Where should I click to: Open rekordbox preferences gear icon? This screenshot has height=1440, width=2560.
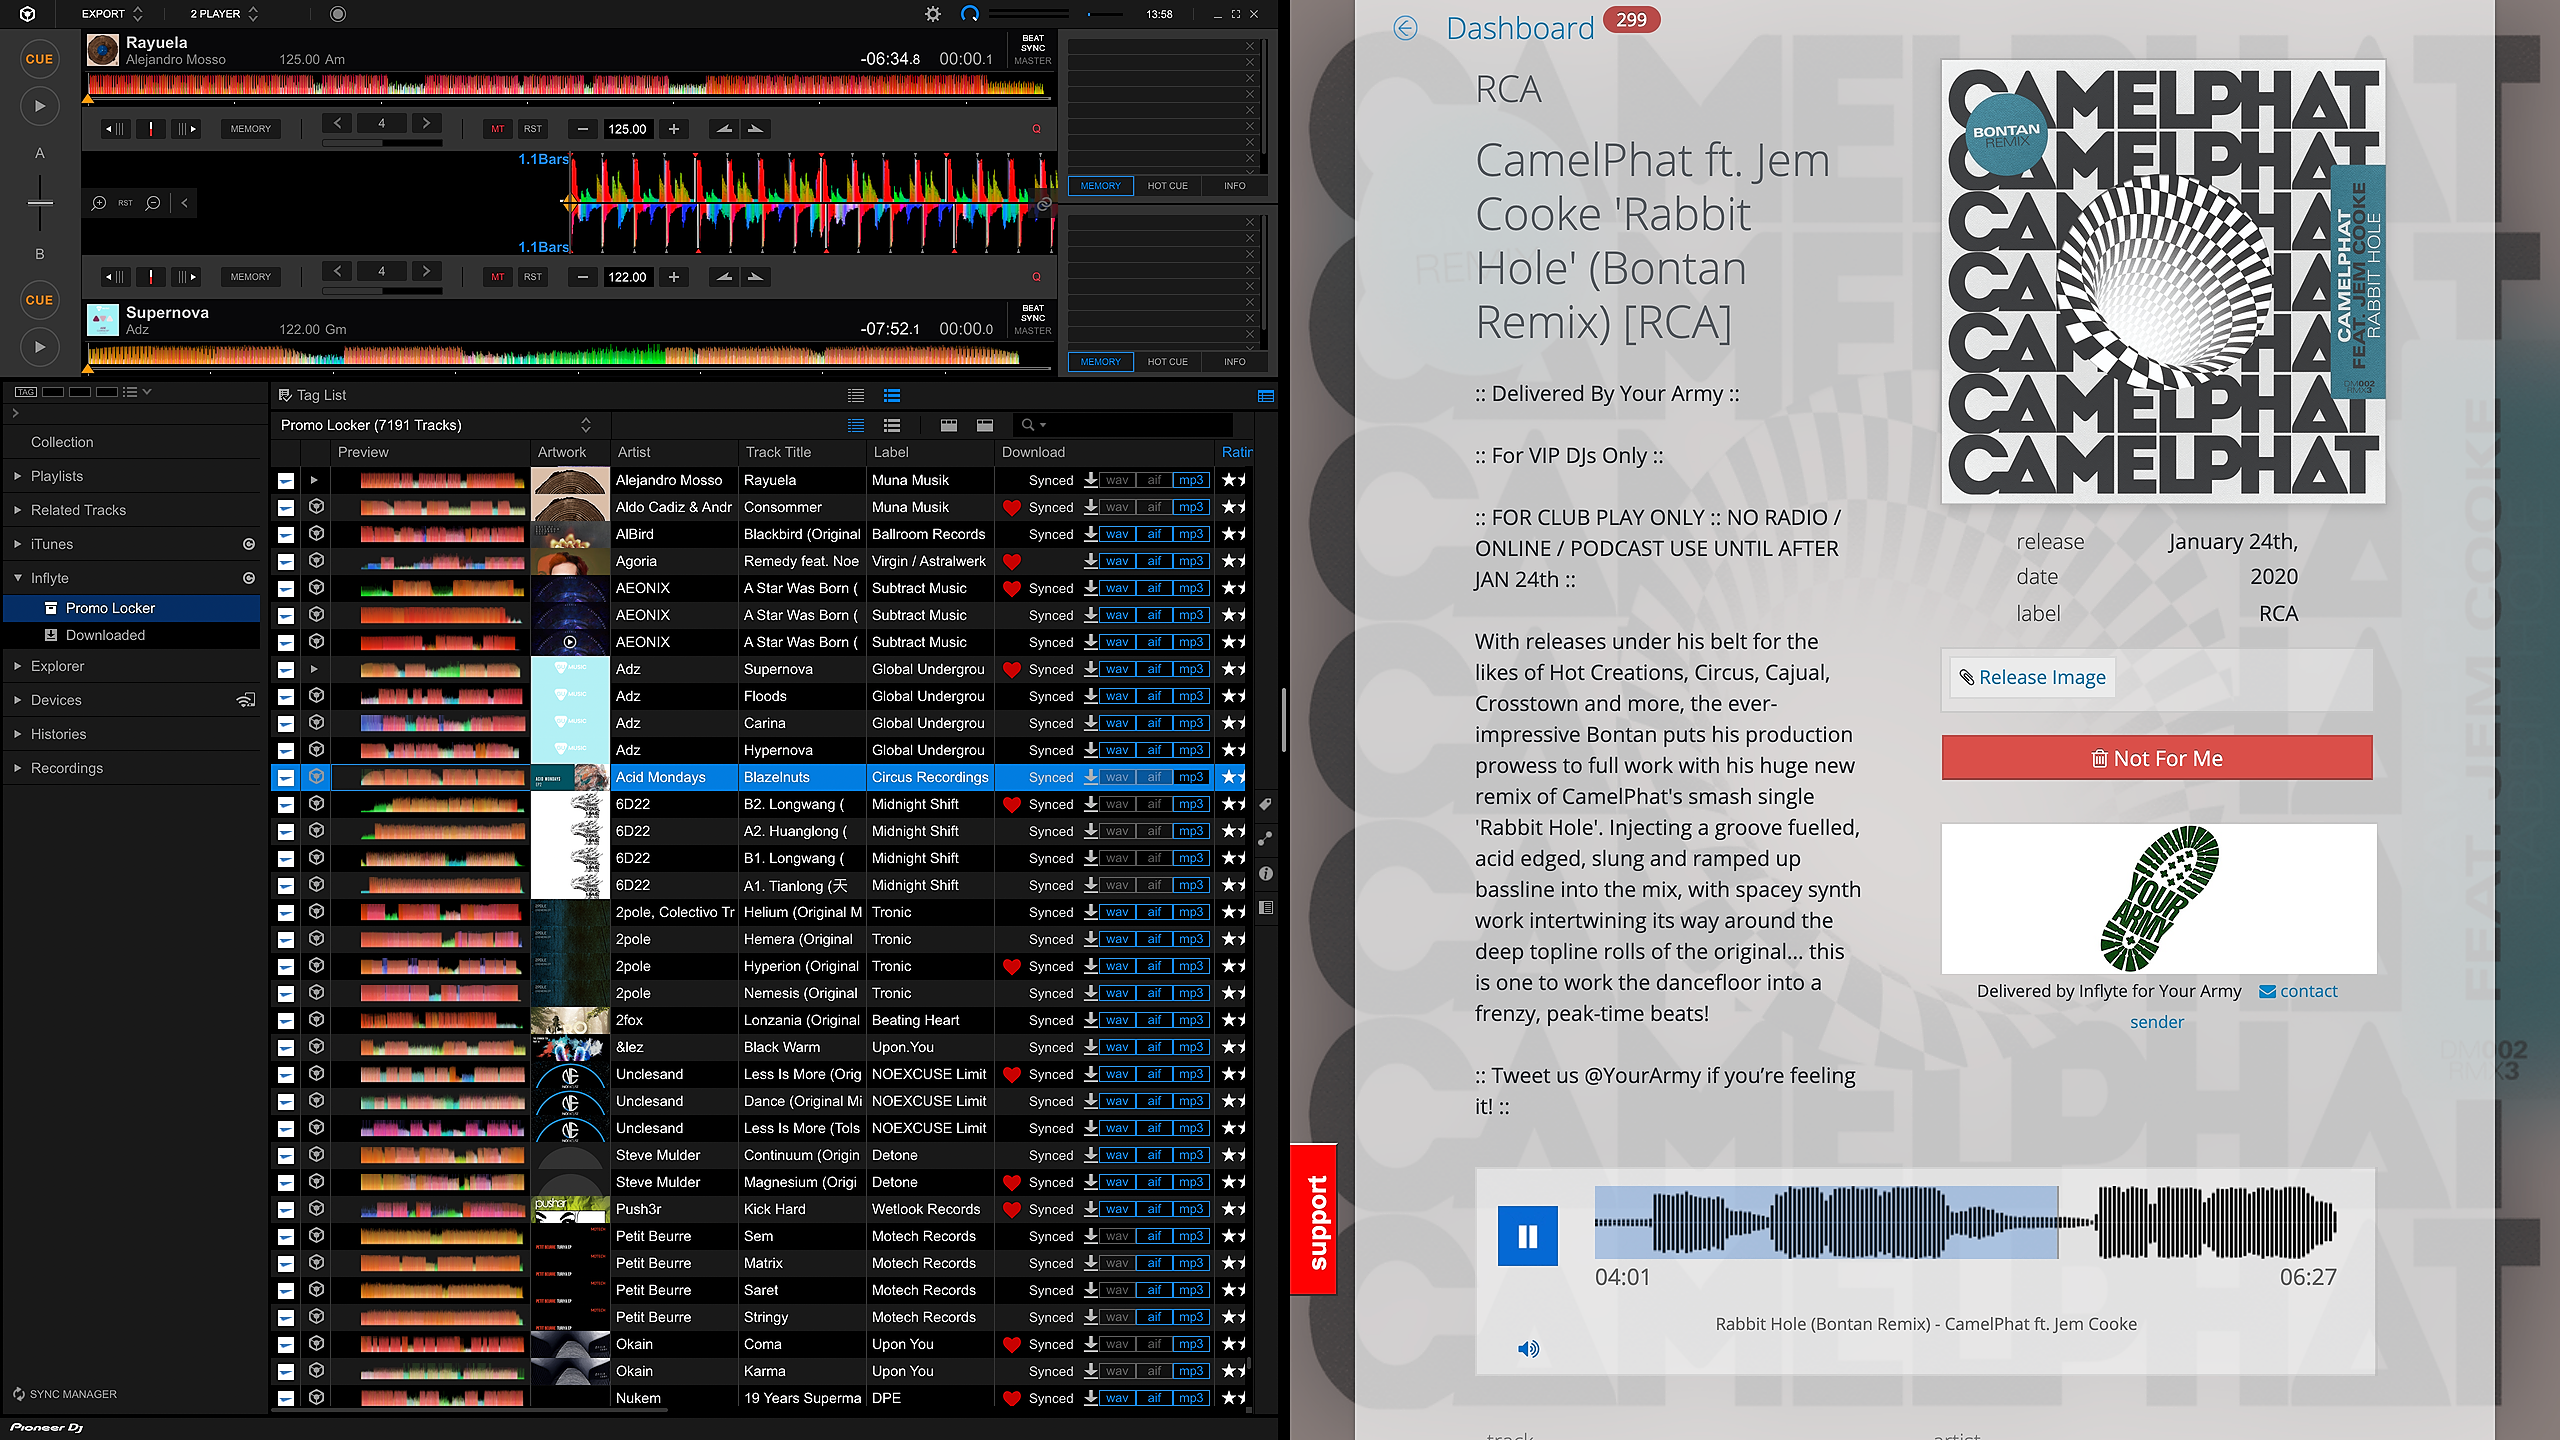933,14
